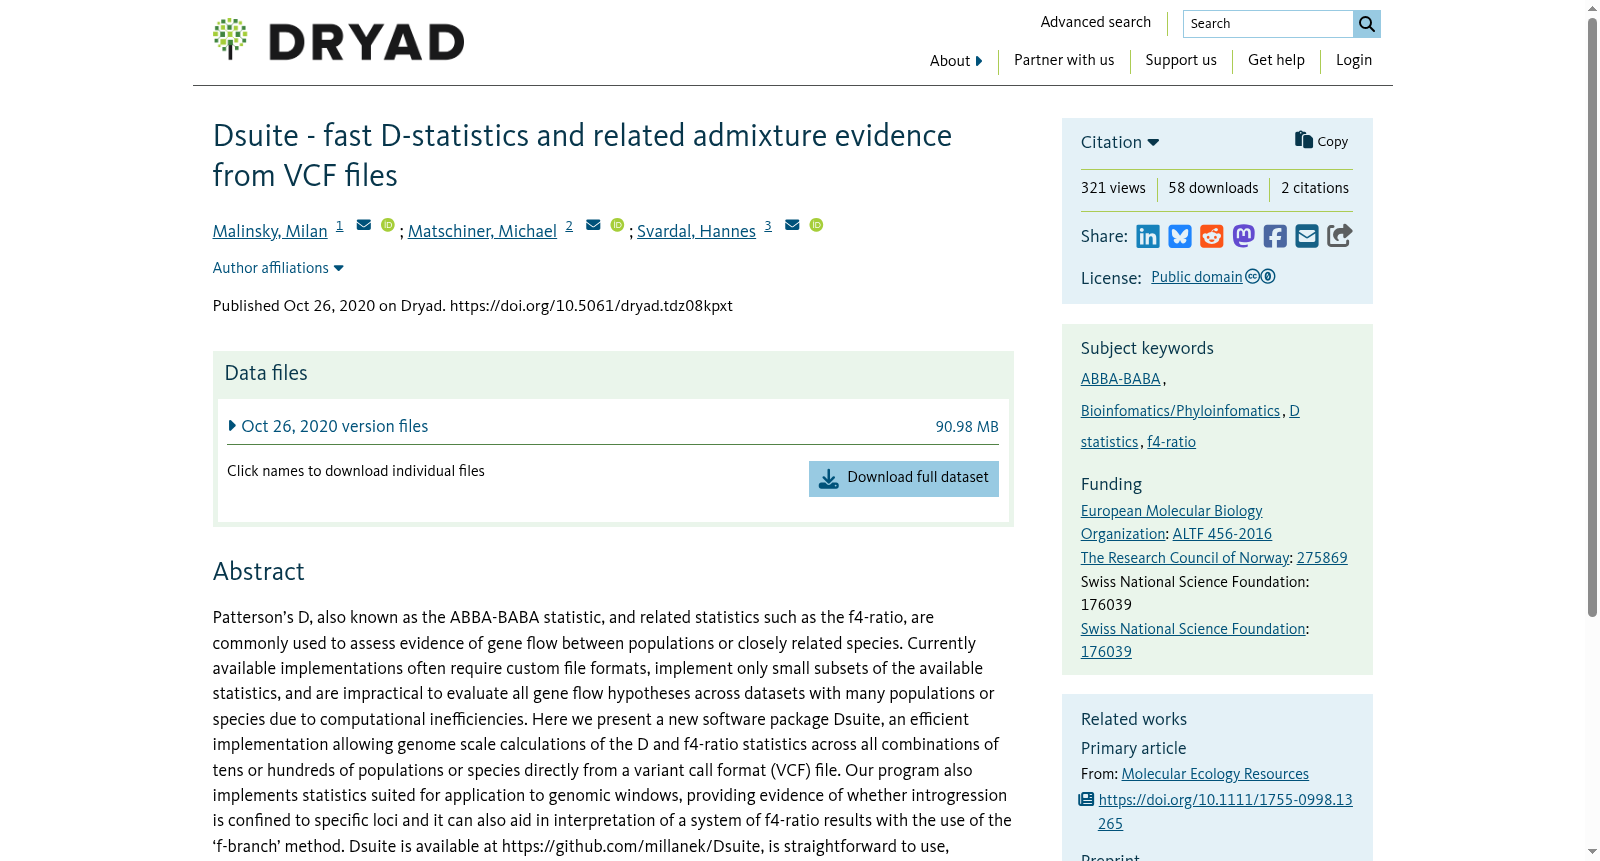Open Get help menu item

(1276, 60)
